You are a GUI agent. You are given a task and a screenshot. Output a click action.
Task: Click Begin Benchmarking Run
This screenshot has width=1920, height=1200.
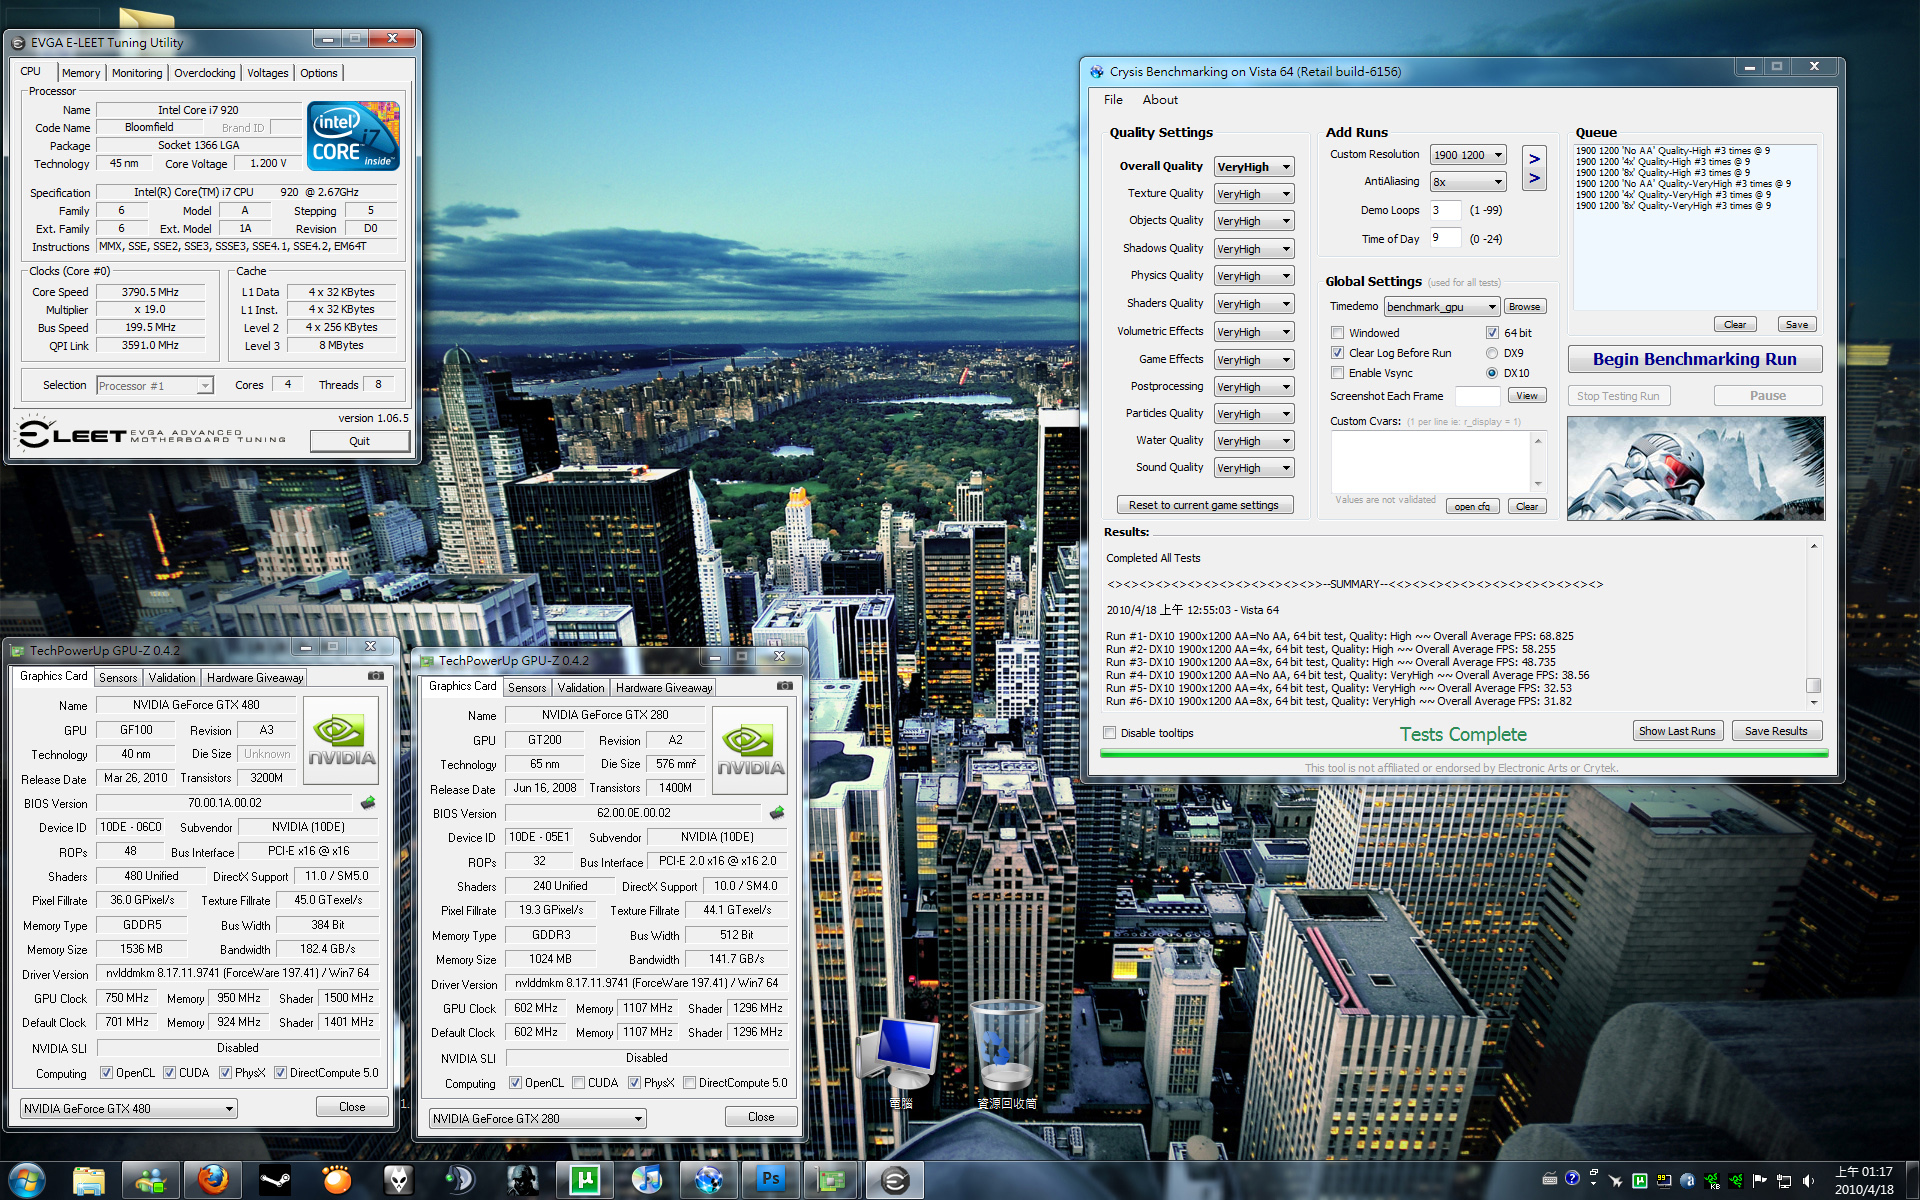point(1694,359)
